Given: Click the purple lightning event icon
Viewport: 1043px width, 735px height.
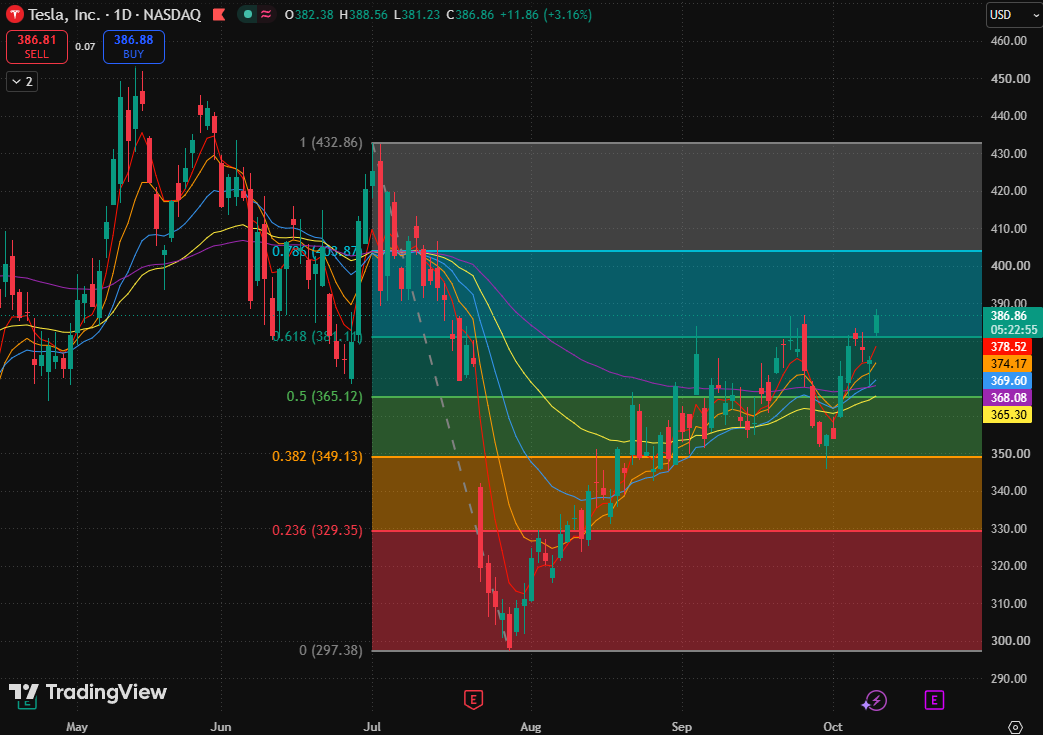Looking at the screenshot, I should (x=874, y=700).
